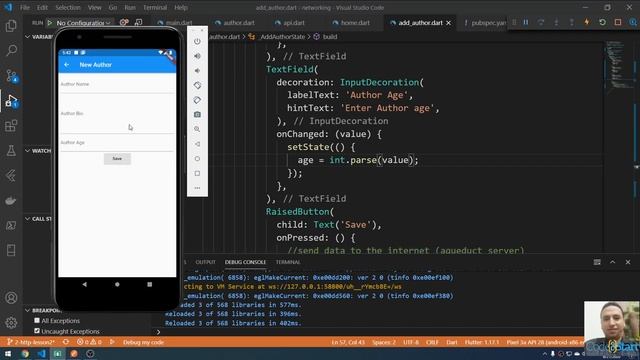Open the Extensions view
The image size is (640, 360).
[x=11, y=126]
